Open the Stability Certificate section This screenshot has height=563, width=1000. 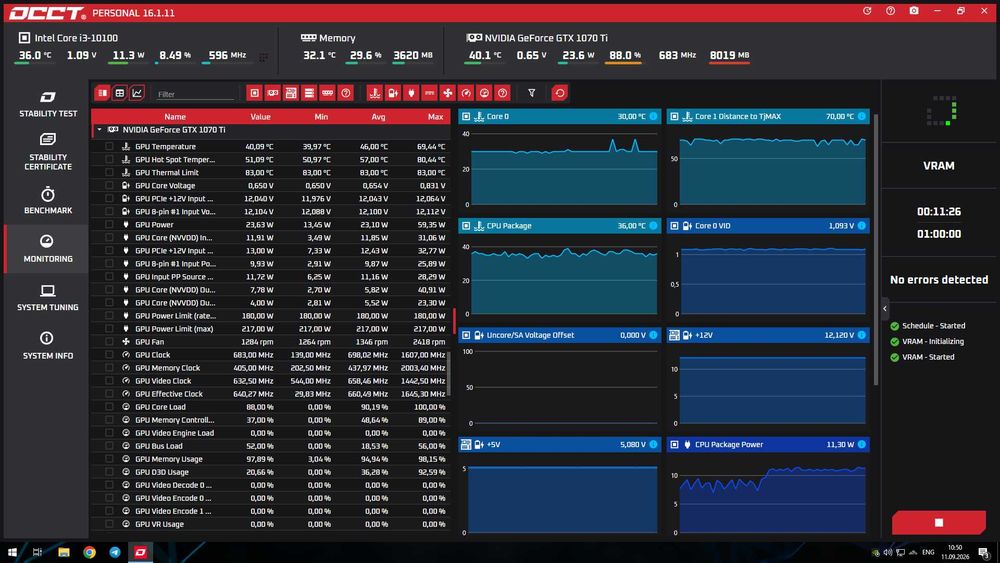point(48,152)
